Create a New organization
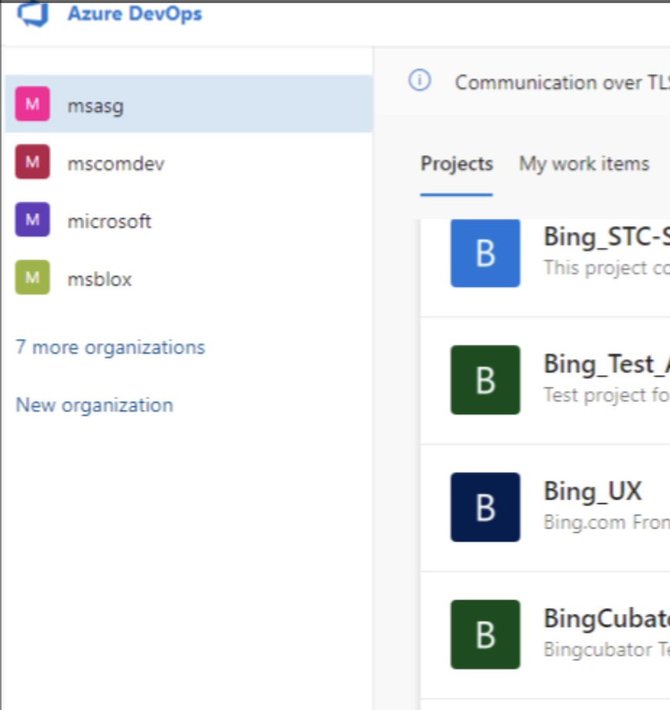Screen dimensions: 670x710 (x=95, y=405)
